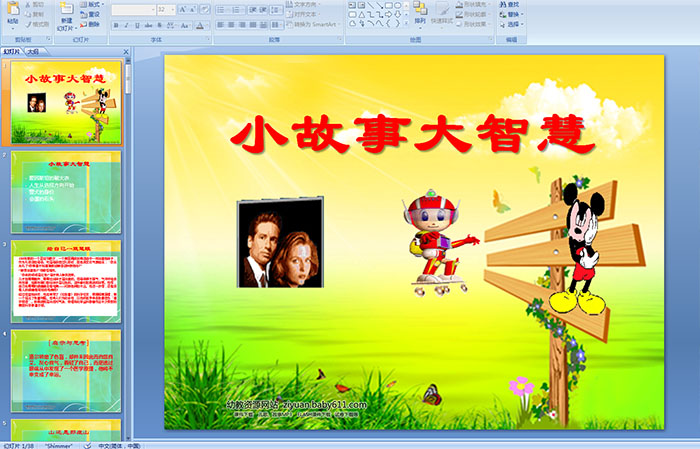This screenshot has height=449, width=700.
Task: Open the Paragraph group dialog launcher
Action: tap(340, 39)
